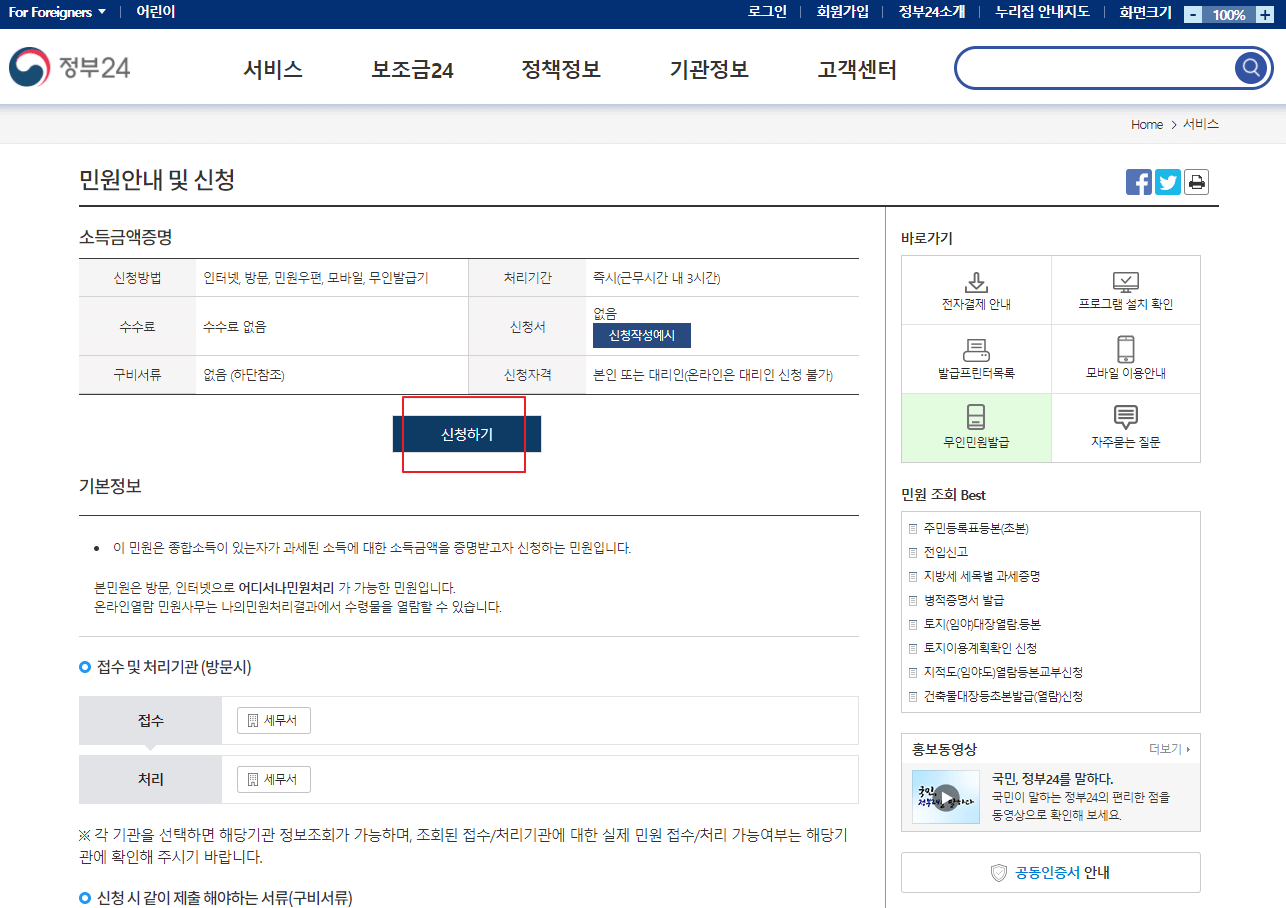
Task: Share page on Twitter
Action: click(1168, 182)
